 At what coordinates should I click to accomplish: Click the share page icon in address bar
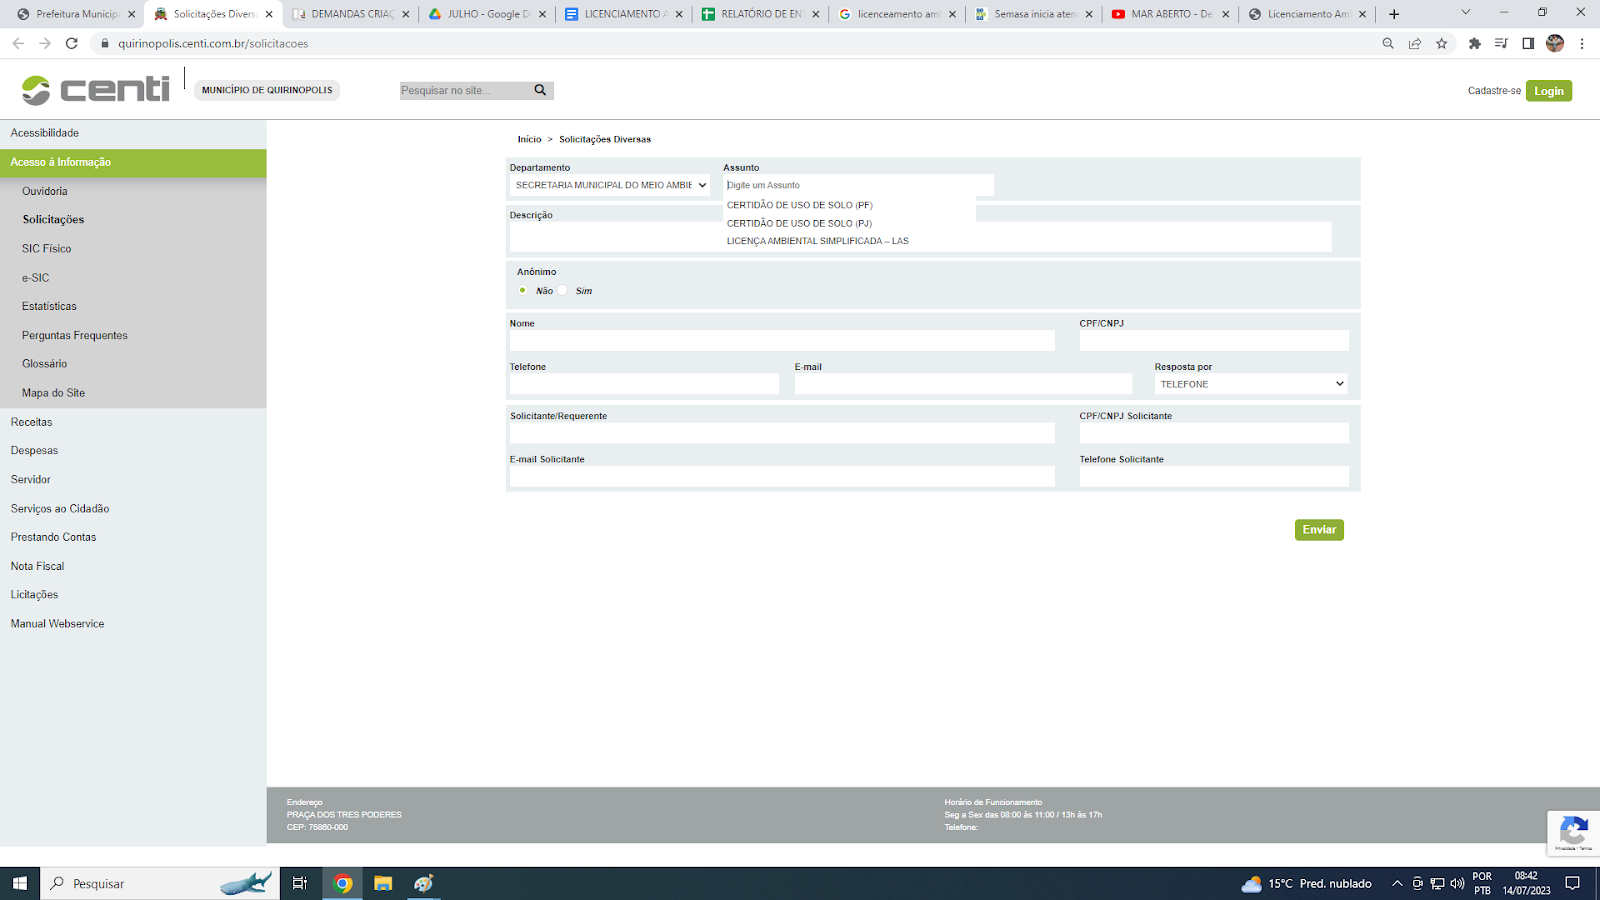(1415, 43)
